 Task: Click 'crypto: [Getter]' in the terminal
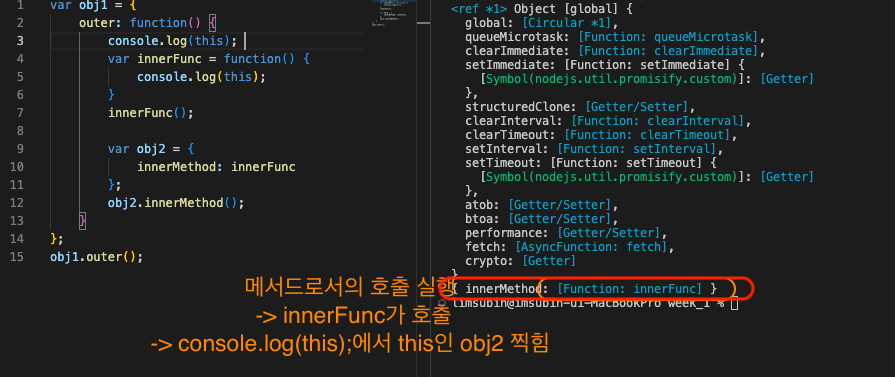[520, 260]
